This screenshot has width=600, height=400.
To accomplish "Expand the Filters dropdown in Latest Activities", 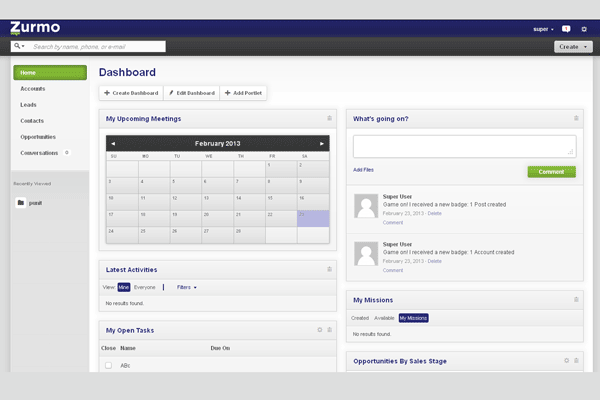I will [186, 287].
